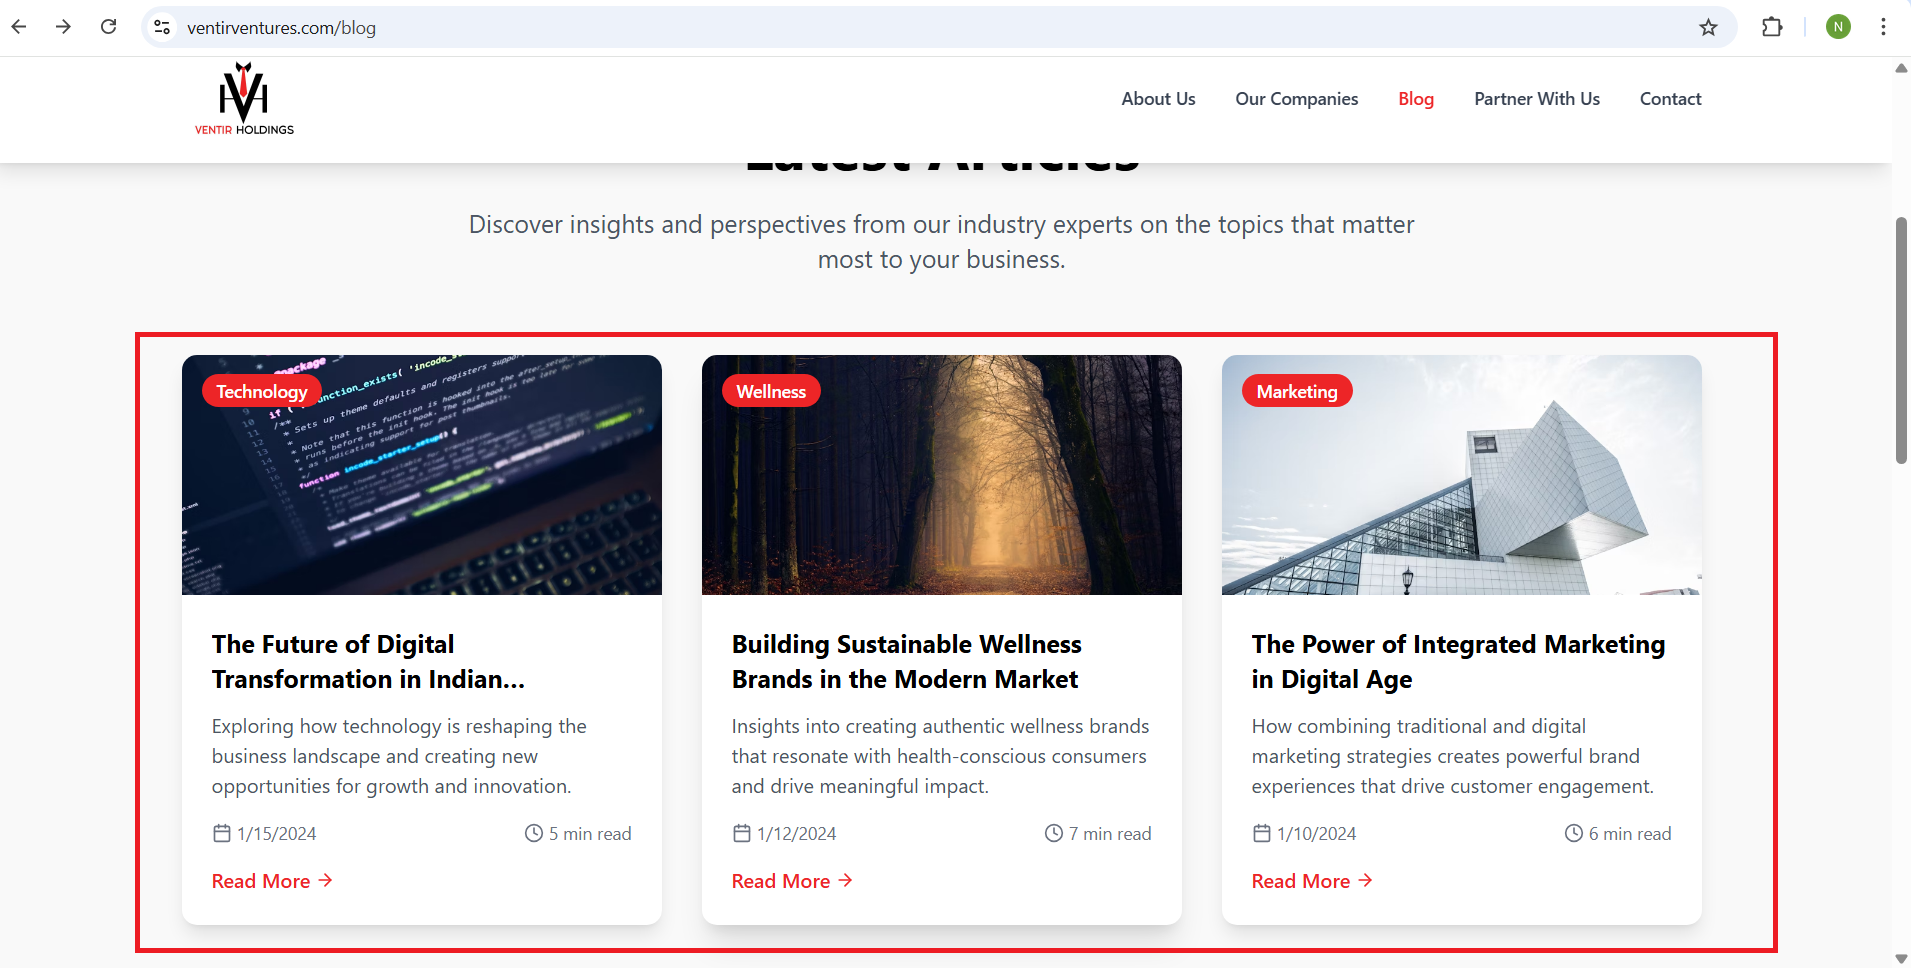Bookmark this page with star icon
This screenshot has height=968, width=1911.
1708,28
